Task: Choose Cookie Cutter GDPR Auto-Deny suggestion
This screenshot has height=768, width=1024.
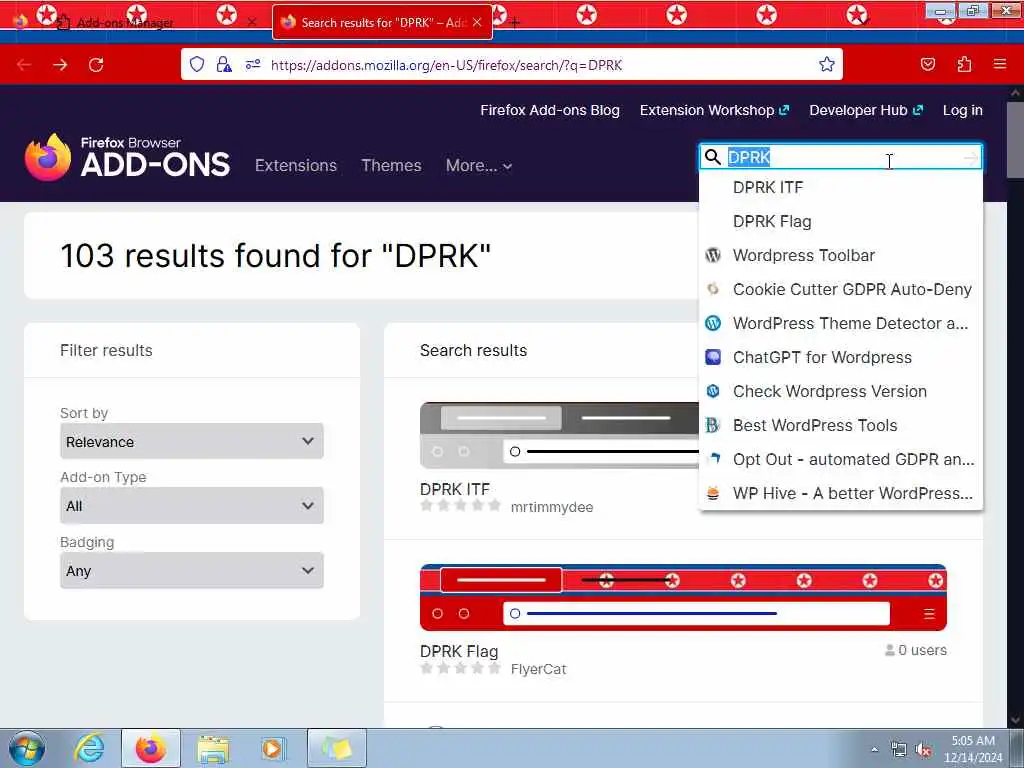Action: pos(840,289)
